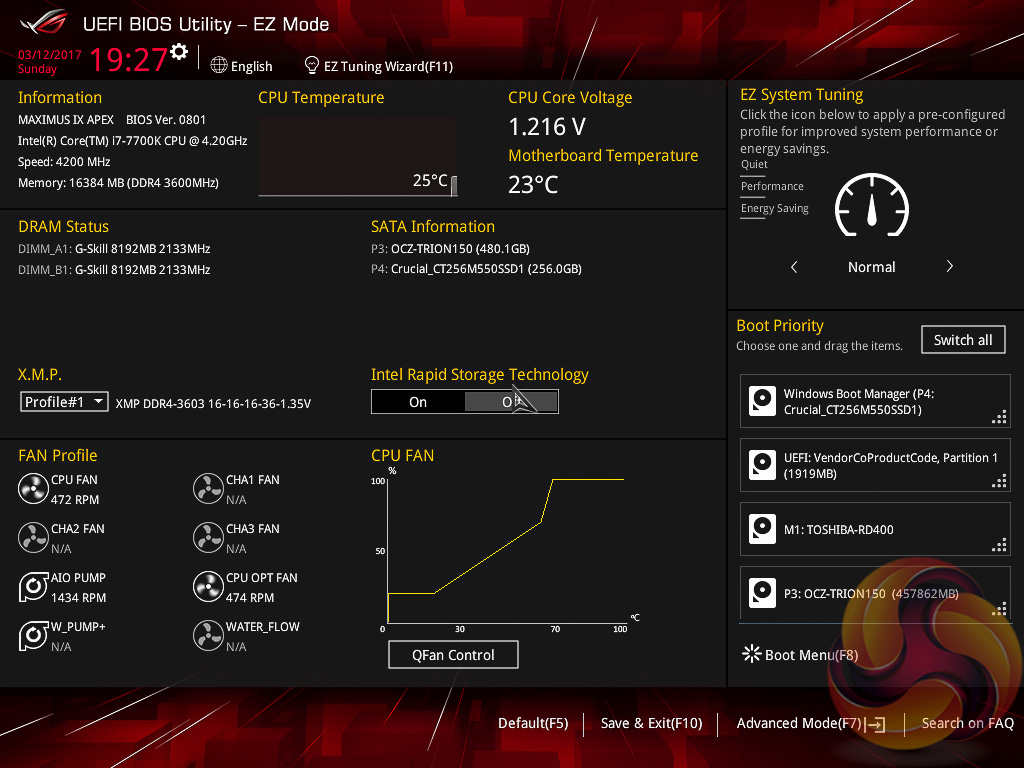The height and width of the screenshot is (768, 1024).
Task: Turn Intel Rapid Storage Technology Off
Action: (511, 402)
